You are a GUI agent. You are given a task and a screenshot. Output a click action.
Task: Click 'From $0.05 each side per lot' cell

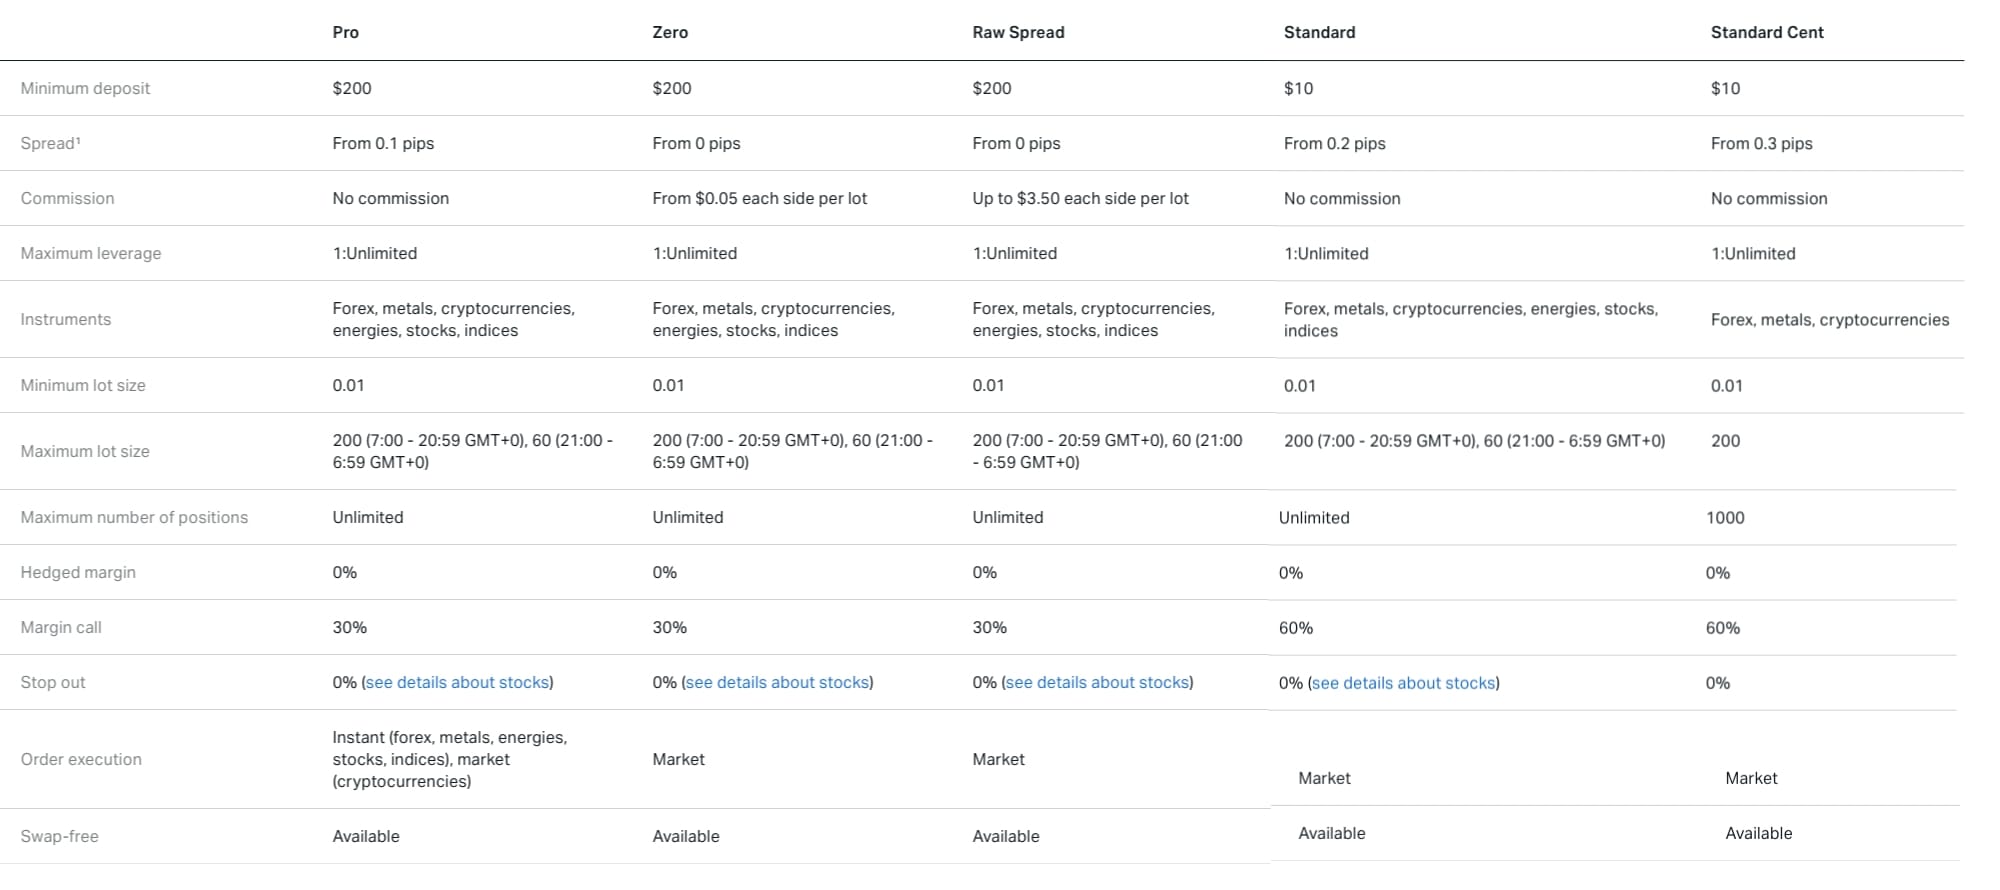[759, 198]
